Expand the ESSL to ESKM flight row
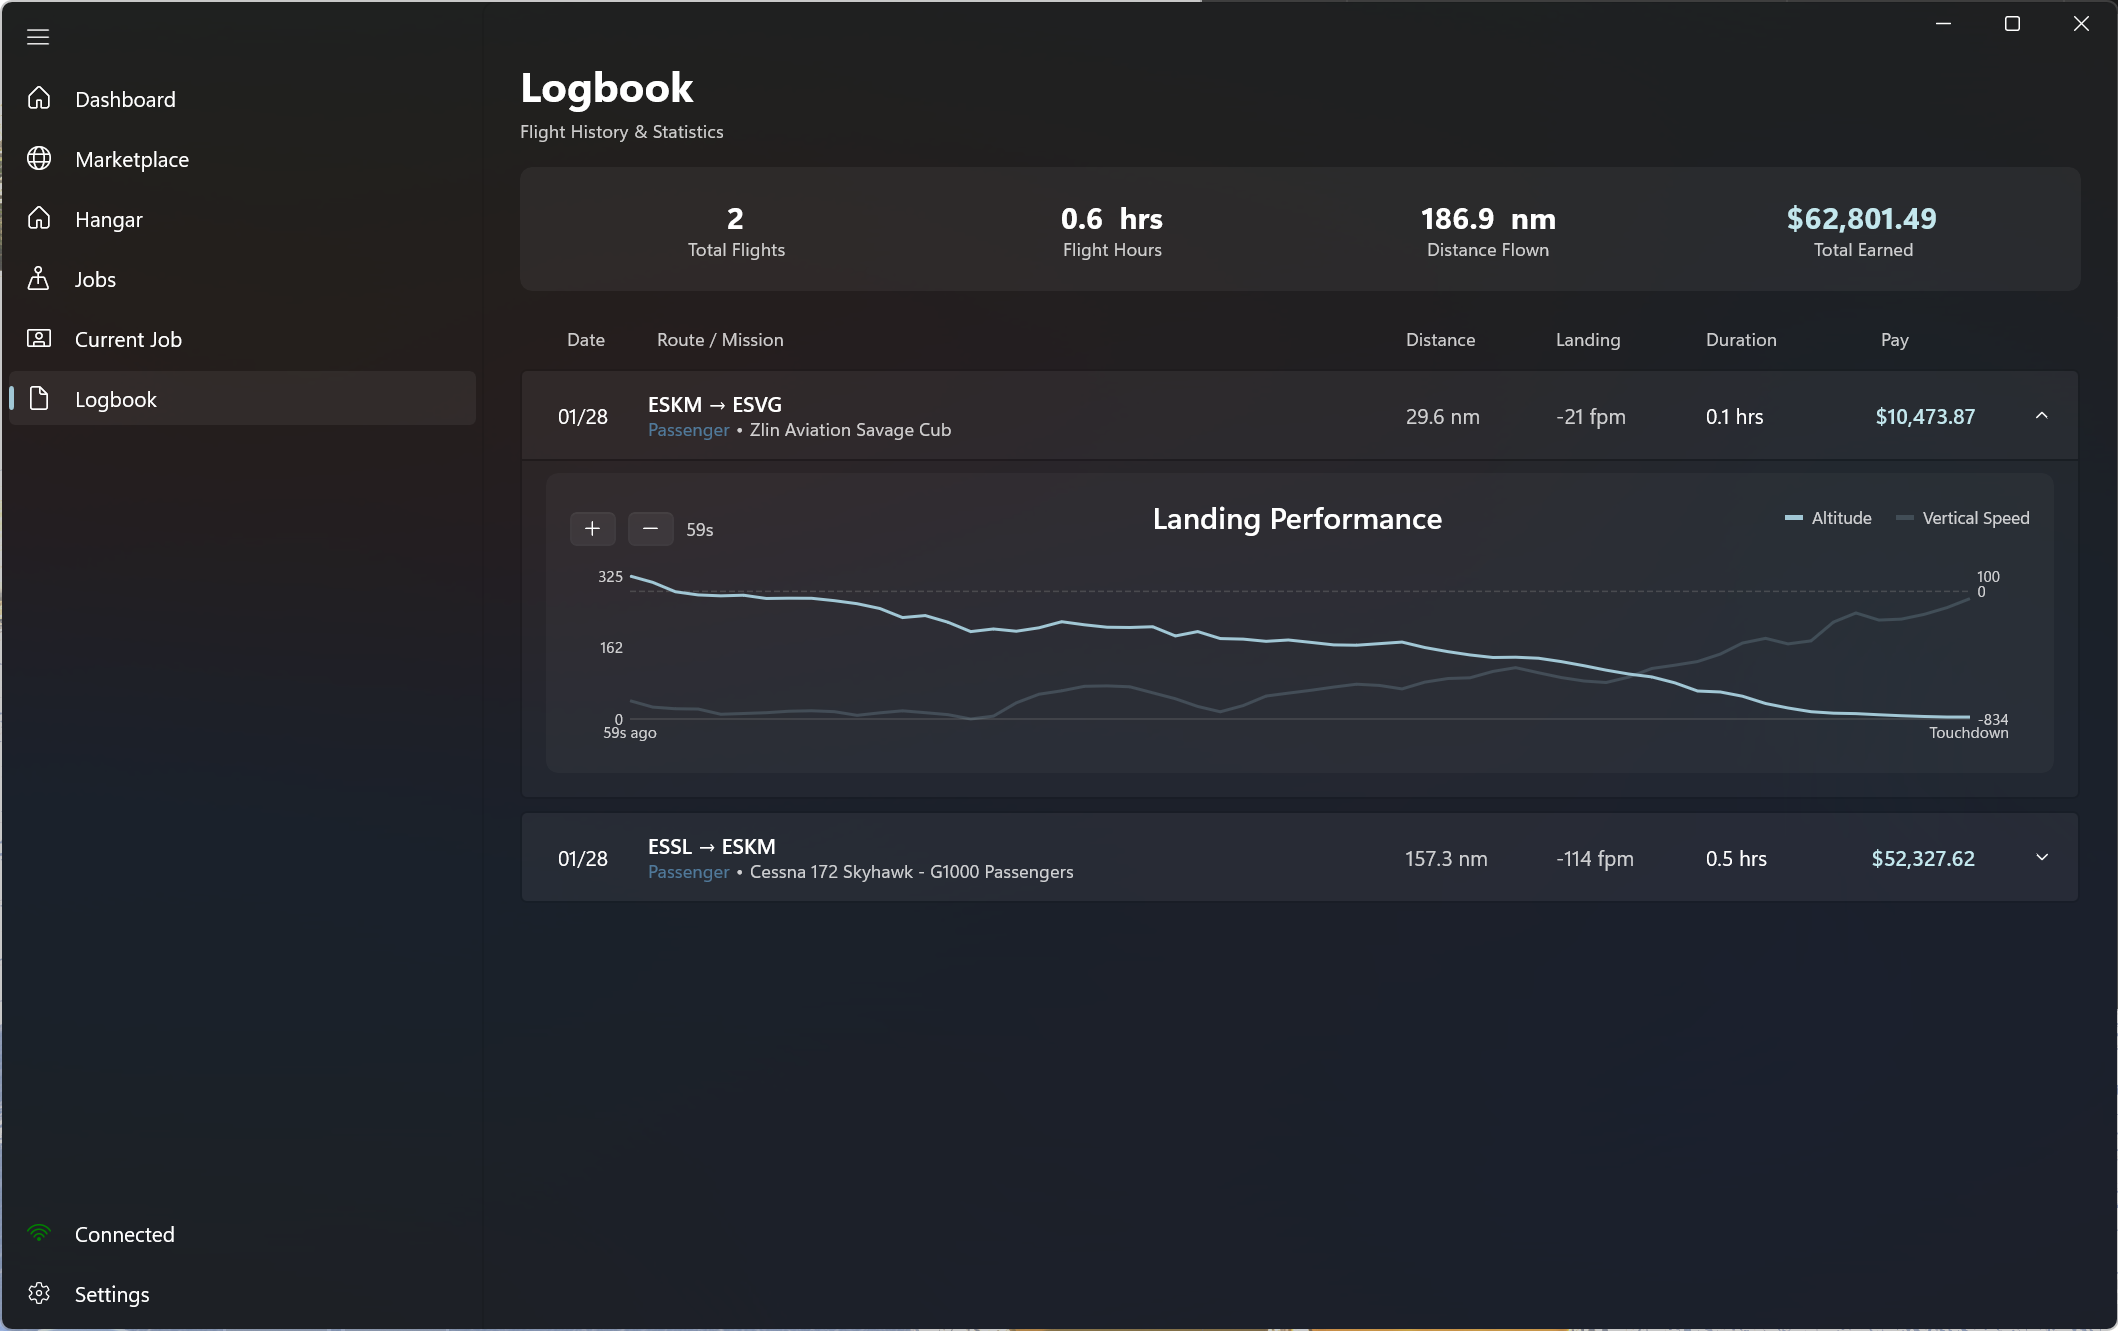2118x1331 pixels. 2041,857
